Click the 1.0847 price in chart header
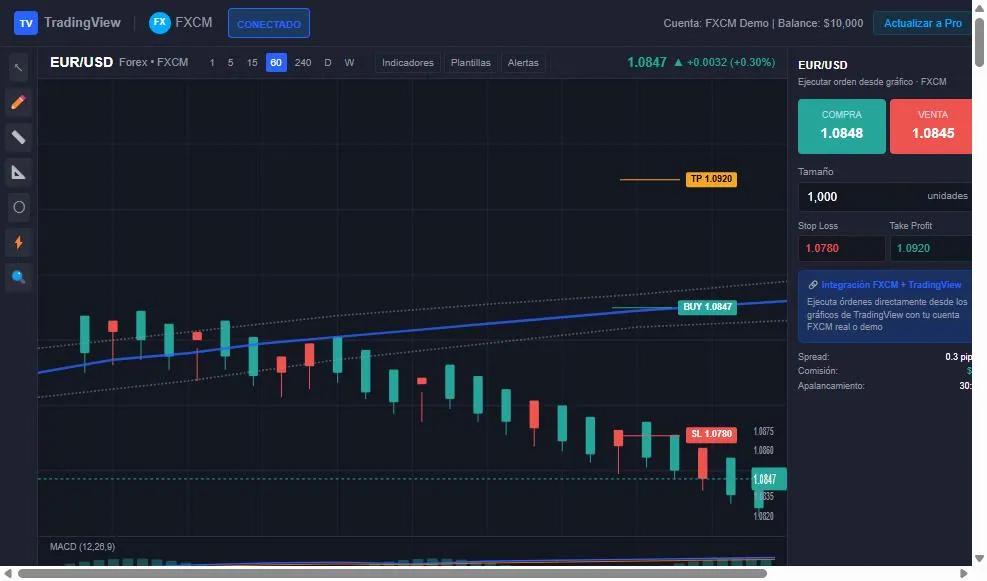This screenshot has height=581, width=987. 646,62
